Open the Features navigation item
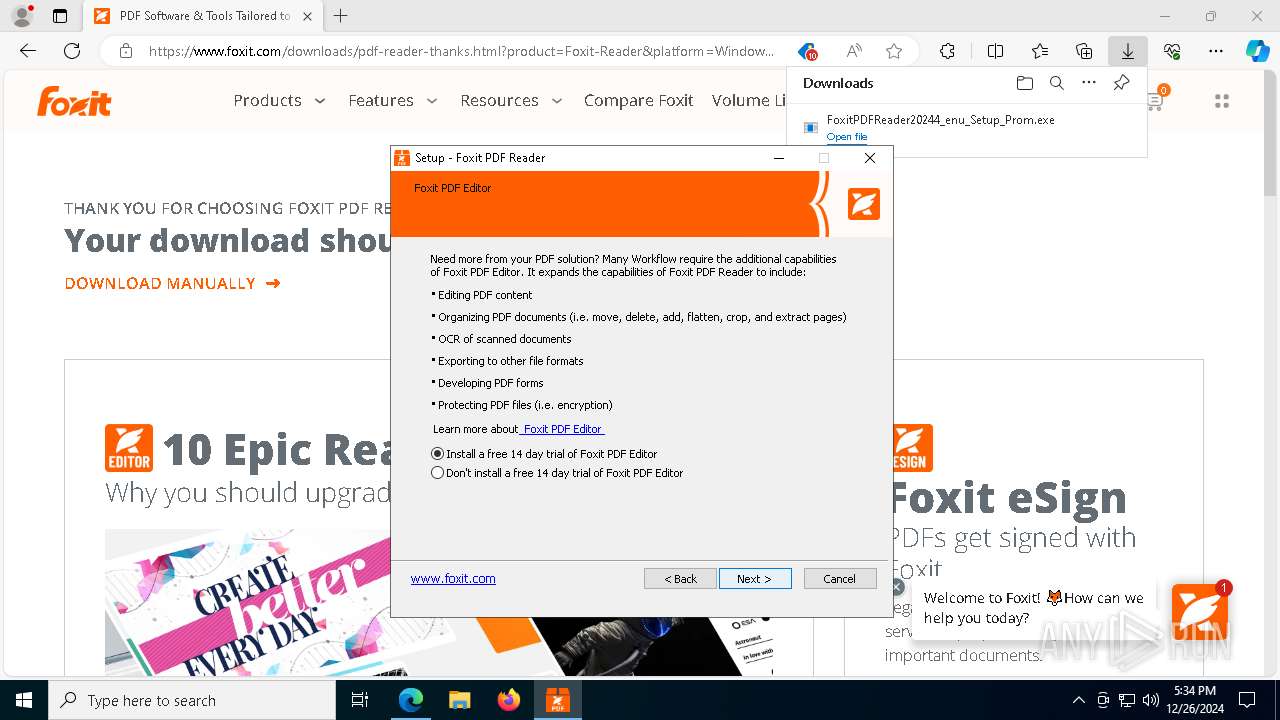Image resolution: width=1280 pixels, height=720 pixels. point(381,100)
